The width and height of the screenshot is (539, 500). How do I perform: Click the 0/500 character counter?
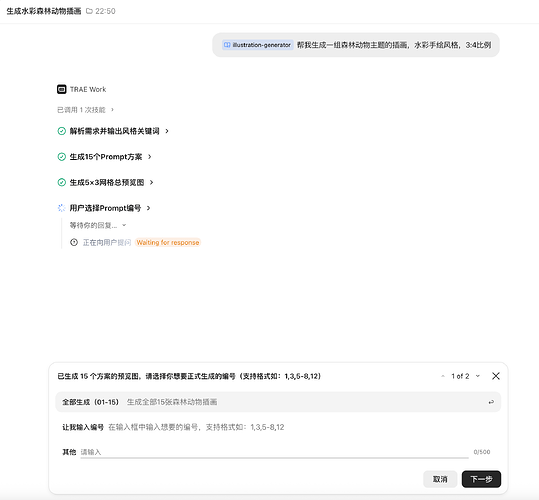[482, 452]
